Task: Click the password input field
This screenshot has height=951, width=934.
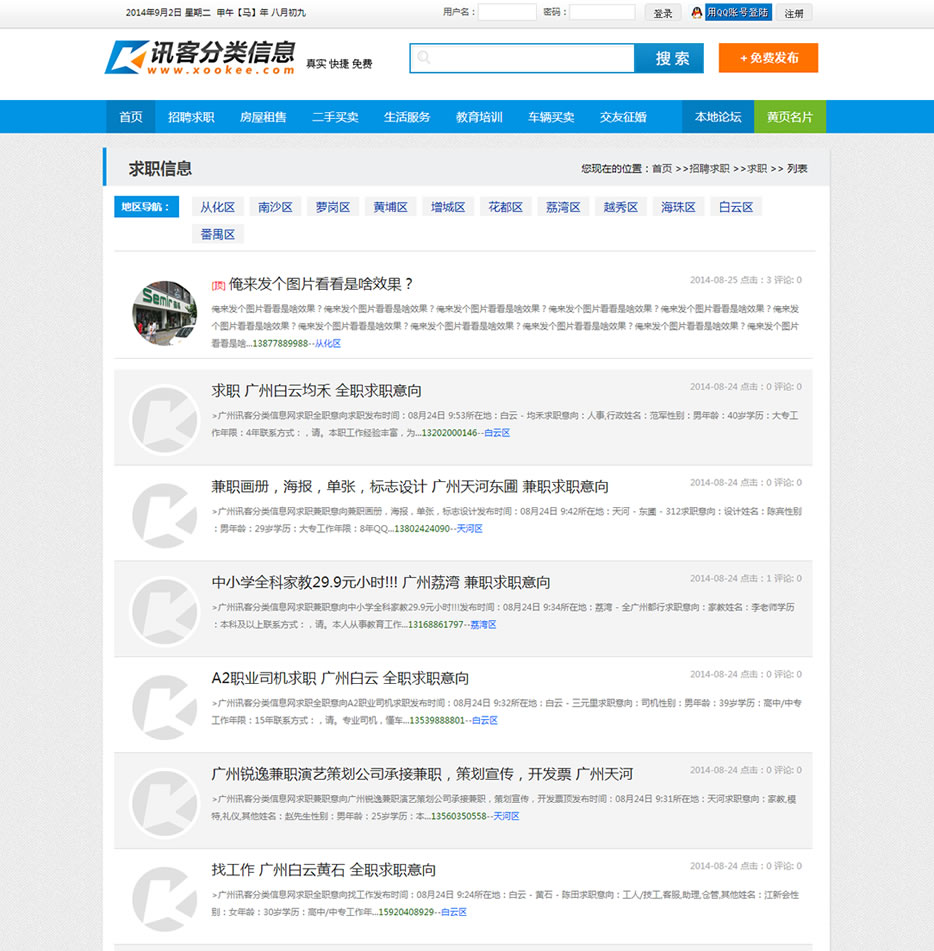Action: (x=602, y=12)
